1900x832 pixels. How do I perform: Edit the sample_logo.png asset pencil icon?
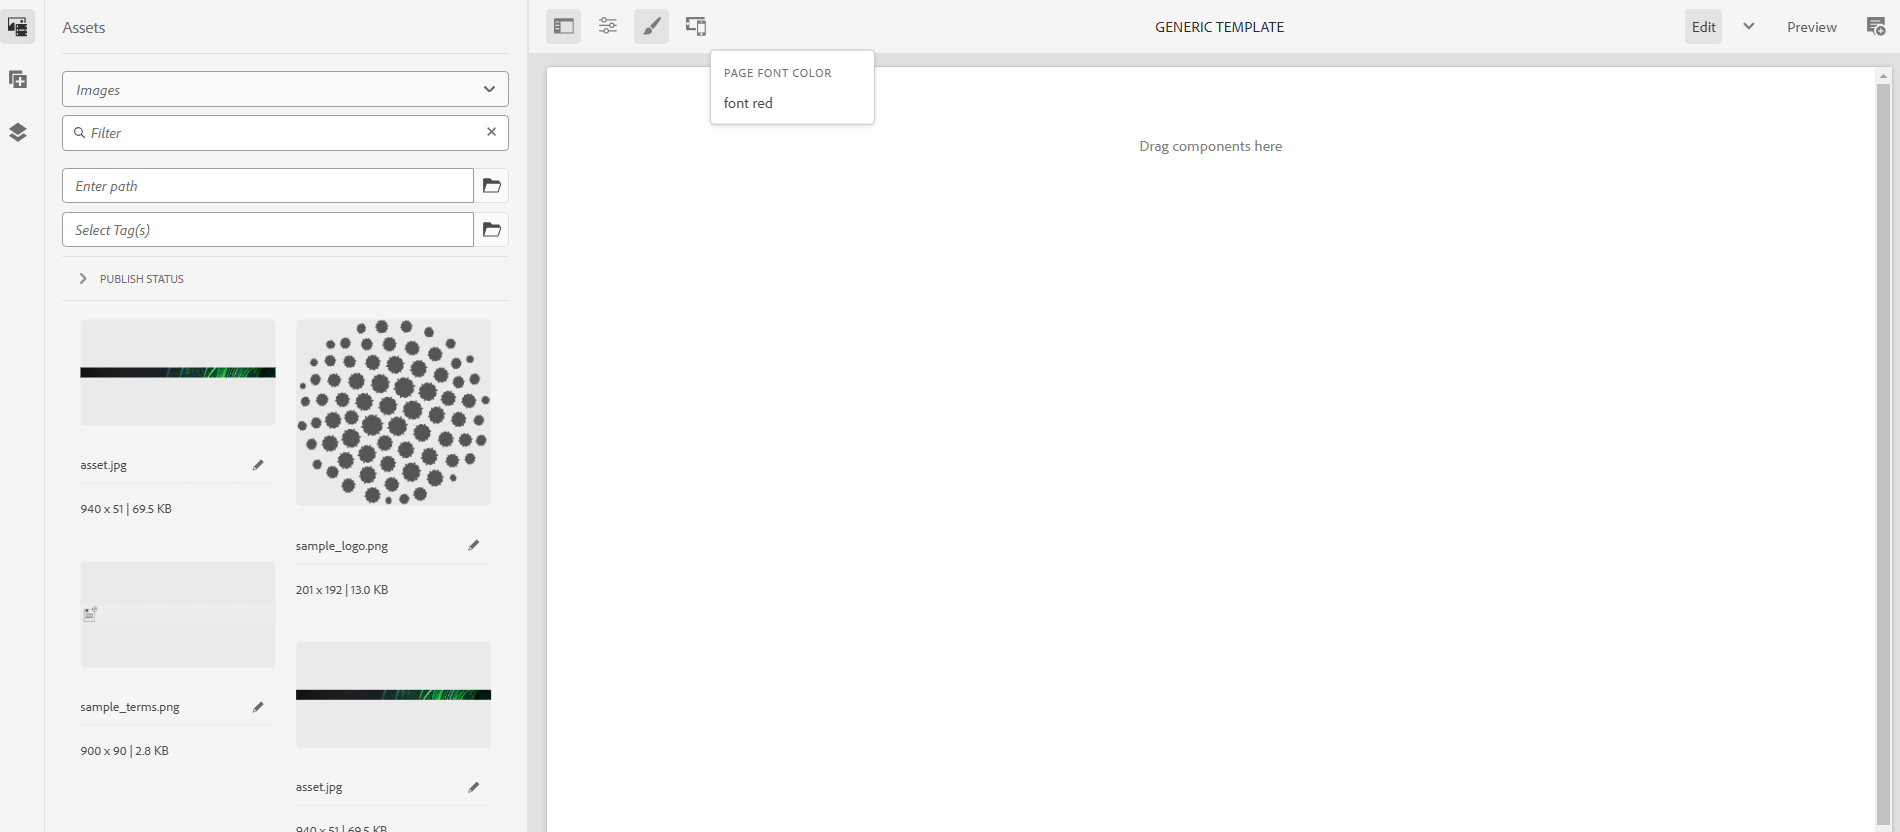[474, 545]
